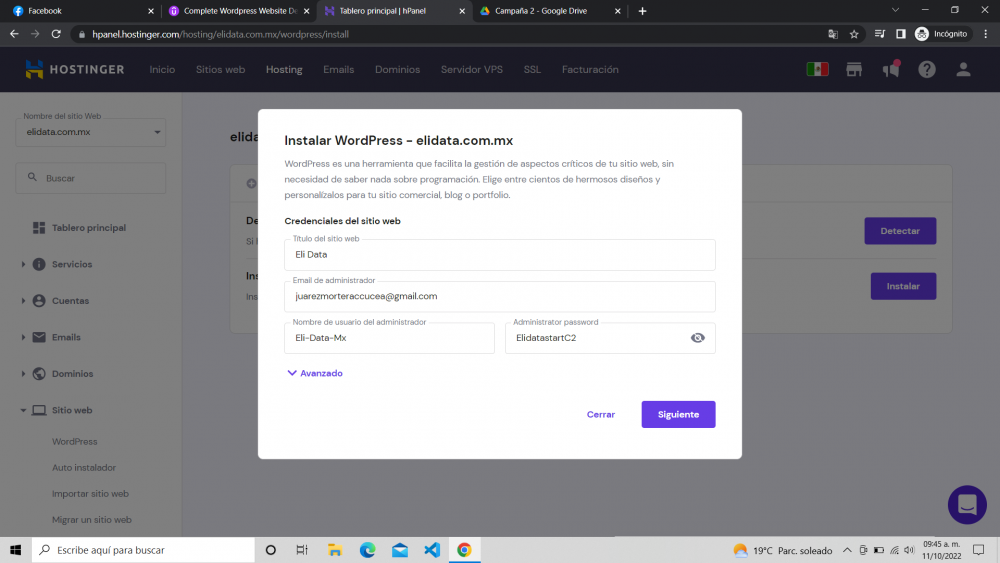Open Importar sitio web in sidebar
The image size is (1000, 563).
90,494
